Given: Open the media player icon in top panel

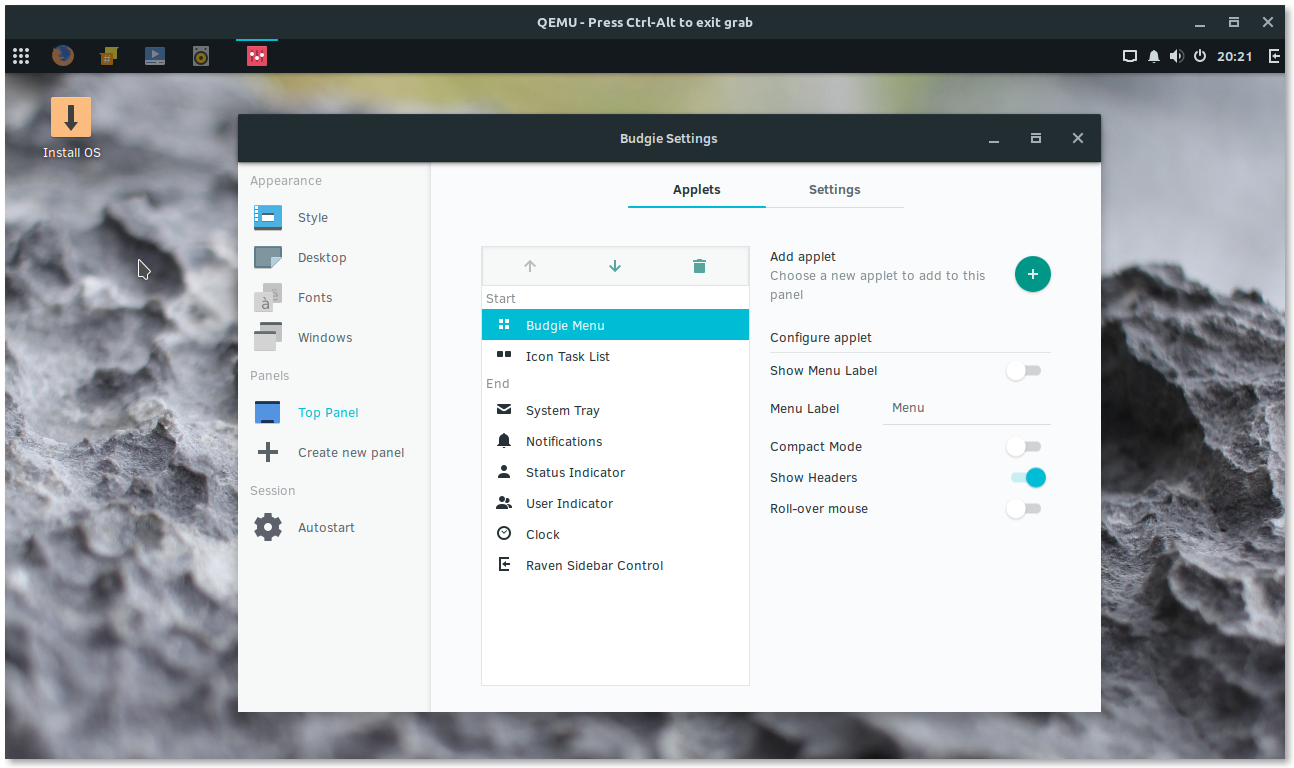Looking at the screenshot, I should [x=155, y=56].
